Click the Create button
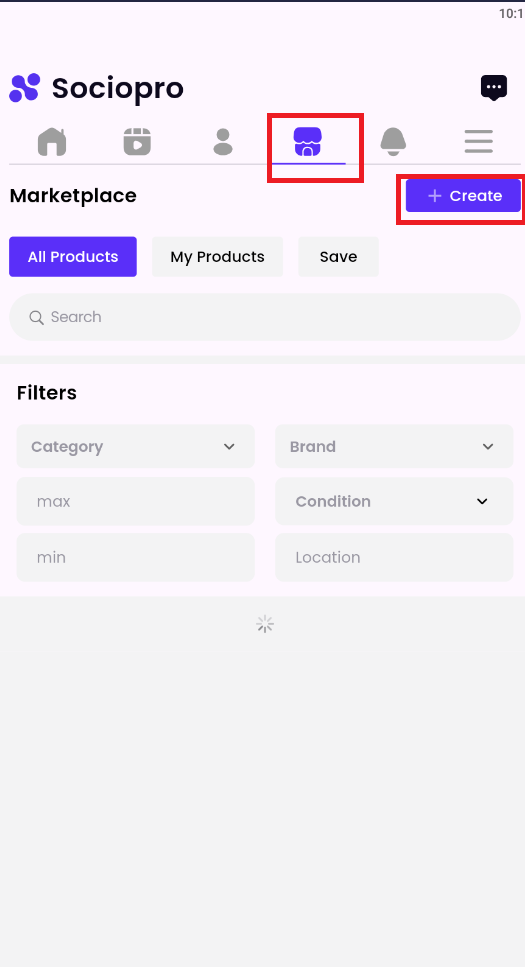This screenshot has height=967, width=525. point(463,196)
